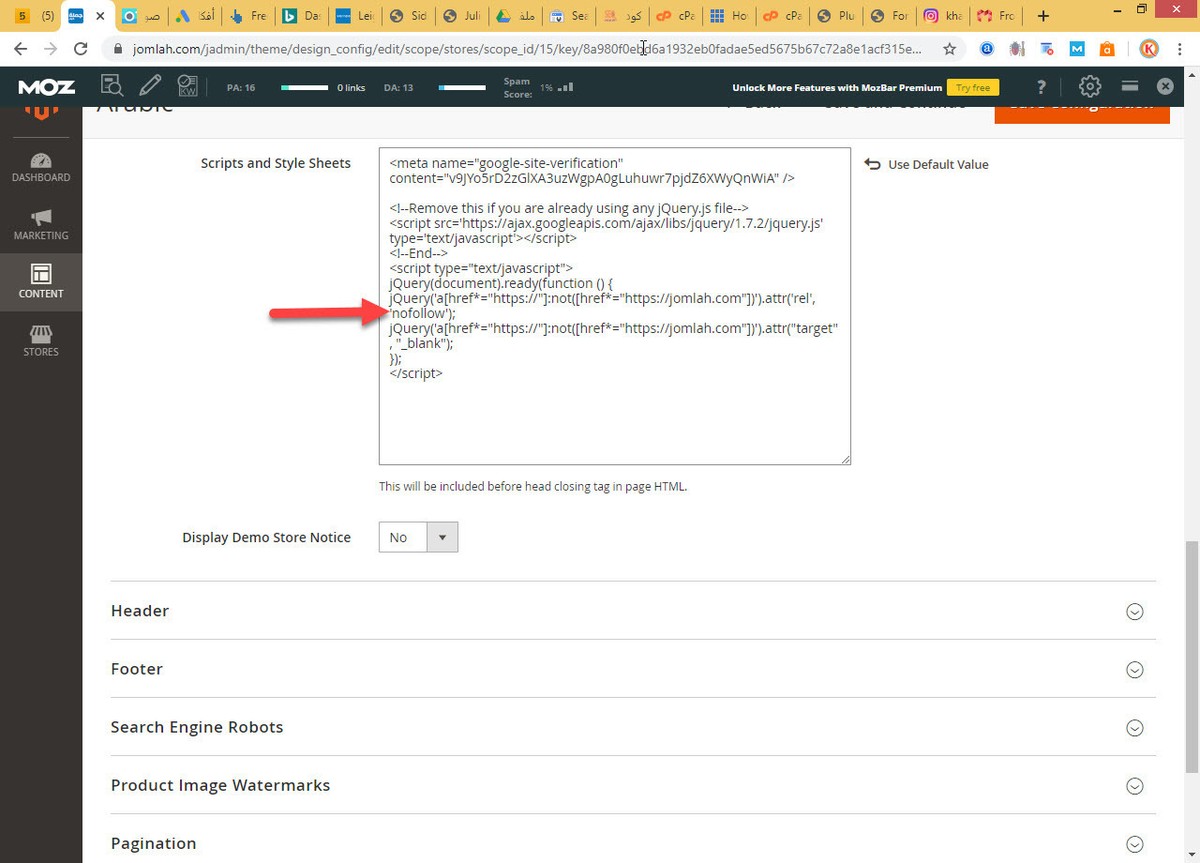Image resolution: width=1200 pixels, height=863 pixels.
Task: Switch to the 'Fre' browser tab
Action: [x=247, y=16]
